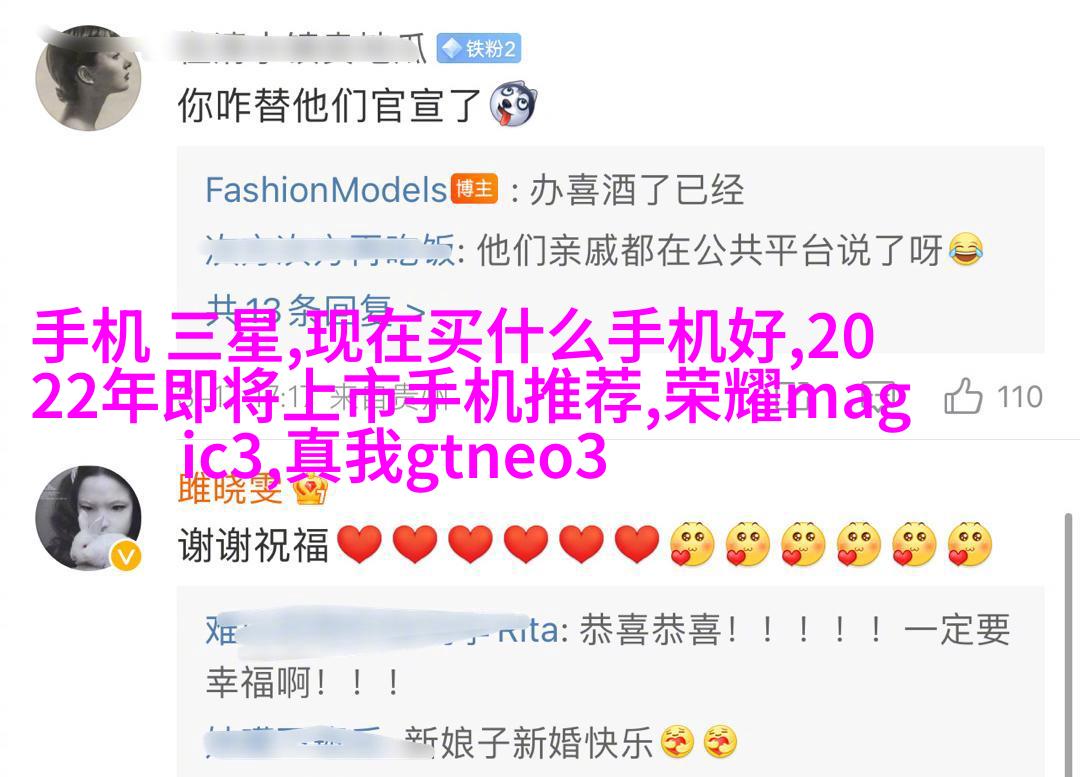Tap the husky dog emoji in first comment
Screen dimensions: 1080x777
click(513, 104)
